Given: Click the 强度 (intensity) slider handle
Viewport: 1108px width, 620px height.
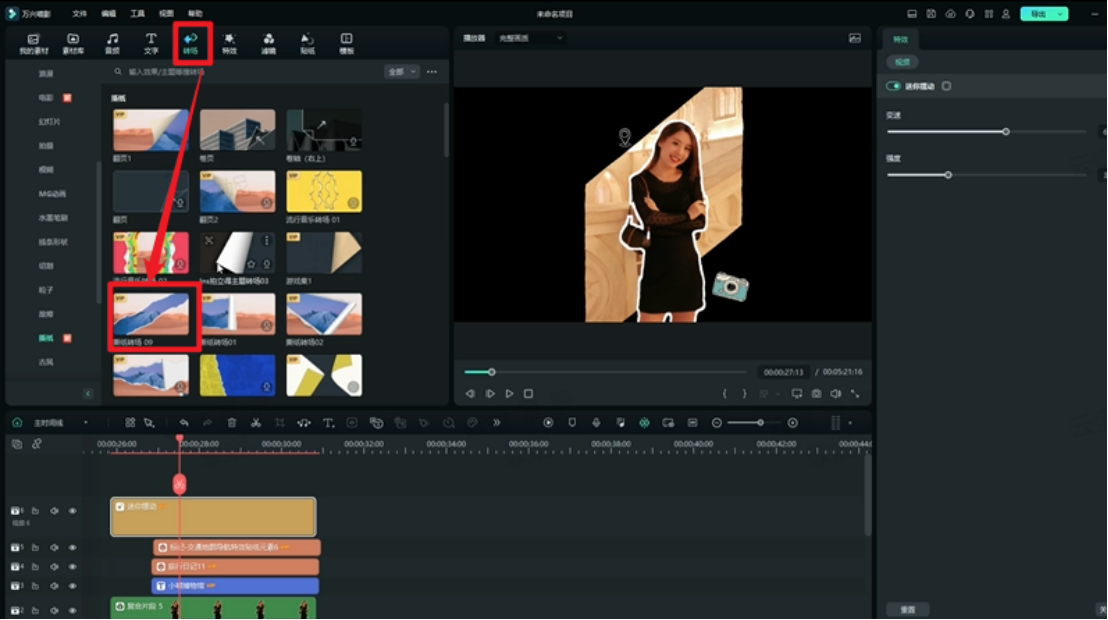Looking at the screenshot, I should coord(948,175).
